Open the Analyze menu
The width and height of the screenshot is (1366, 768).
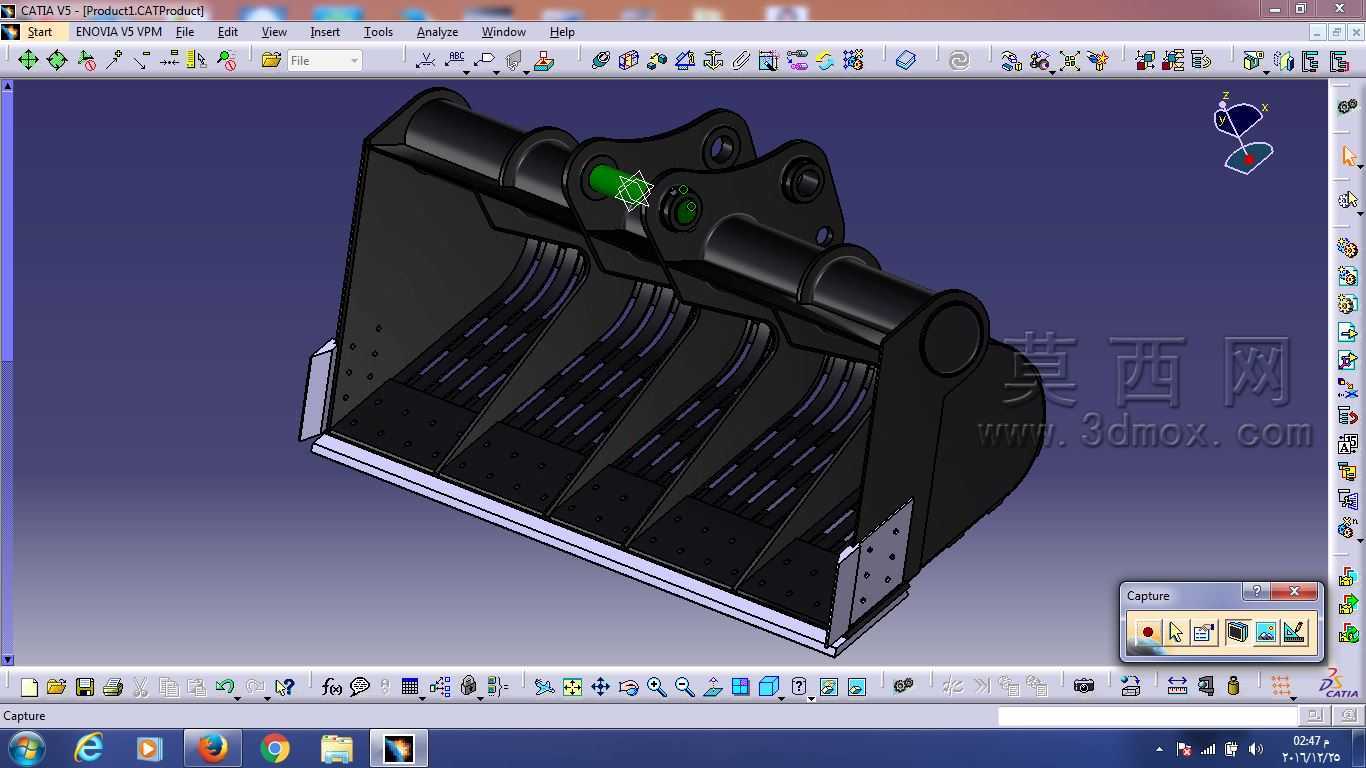[x=437, y=32]
